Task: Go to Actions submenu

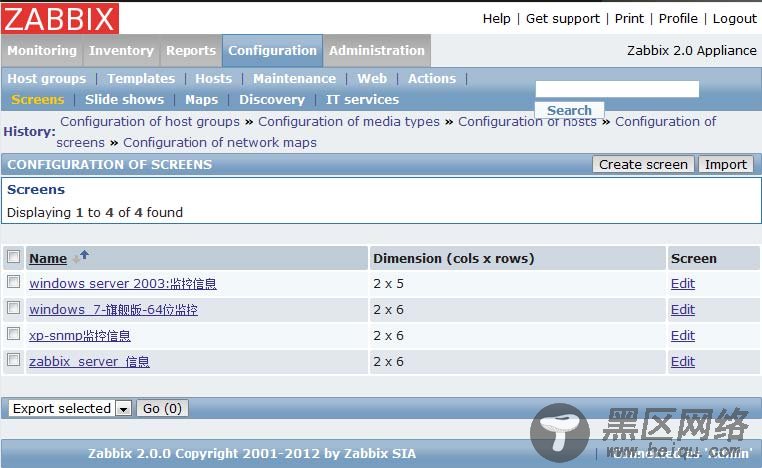Action: tap(432, 79)
